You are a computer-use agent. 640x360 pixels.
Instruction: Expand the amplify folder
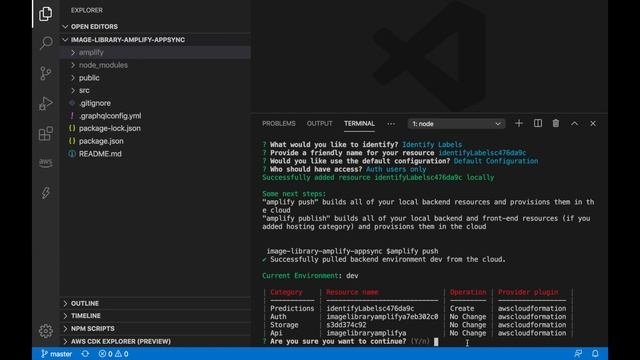pos(155,52)
